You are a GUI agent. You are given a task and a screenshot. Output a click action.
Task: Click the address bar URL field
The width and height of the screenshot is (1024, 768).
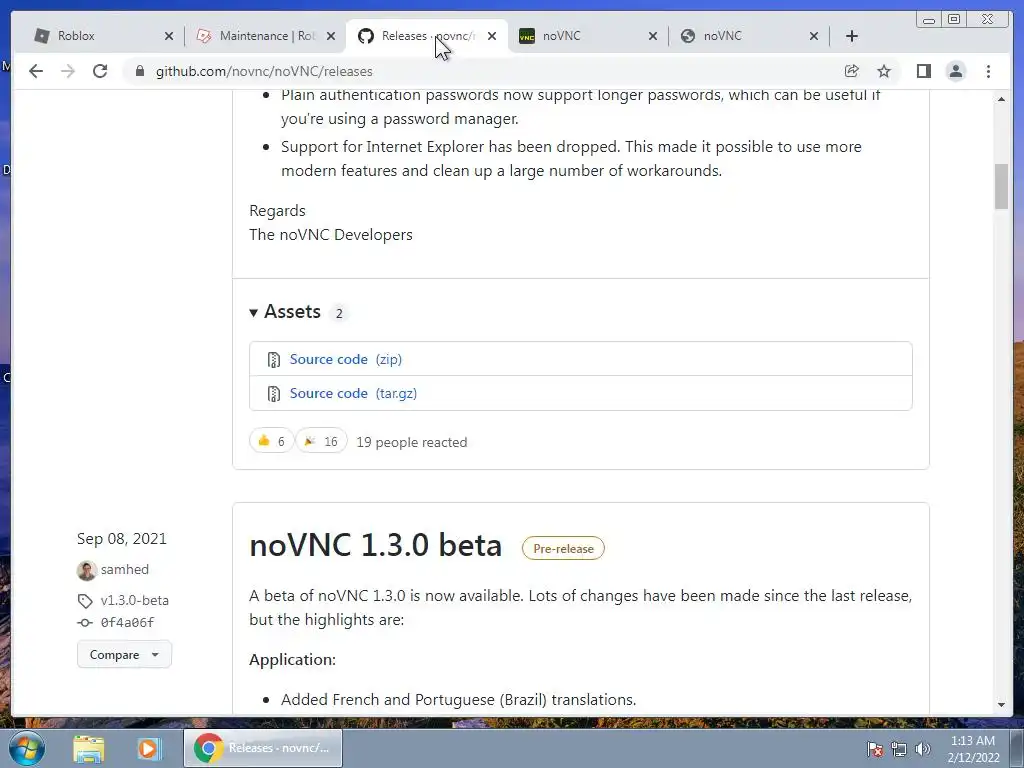pos(483,71)
